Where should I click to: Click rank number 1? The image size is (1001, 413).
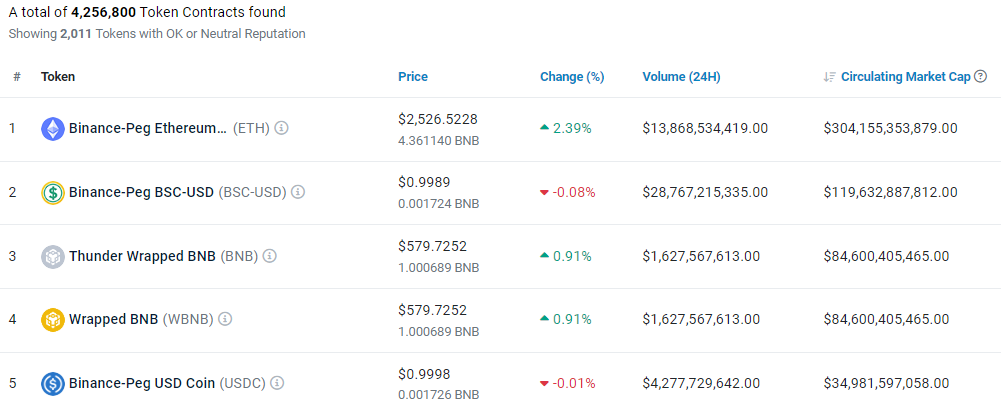click(x=12, y=128)
